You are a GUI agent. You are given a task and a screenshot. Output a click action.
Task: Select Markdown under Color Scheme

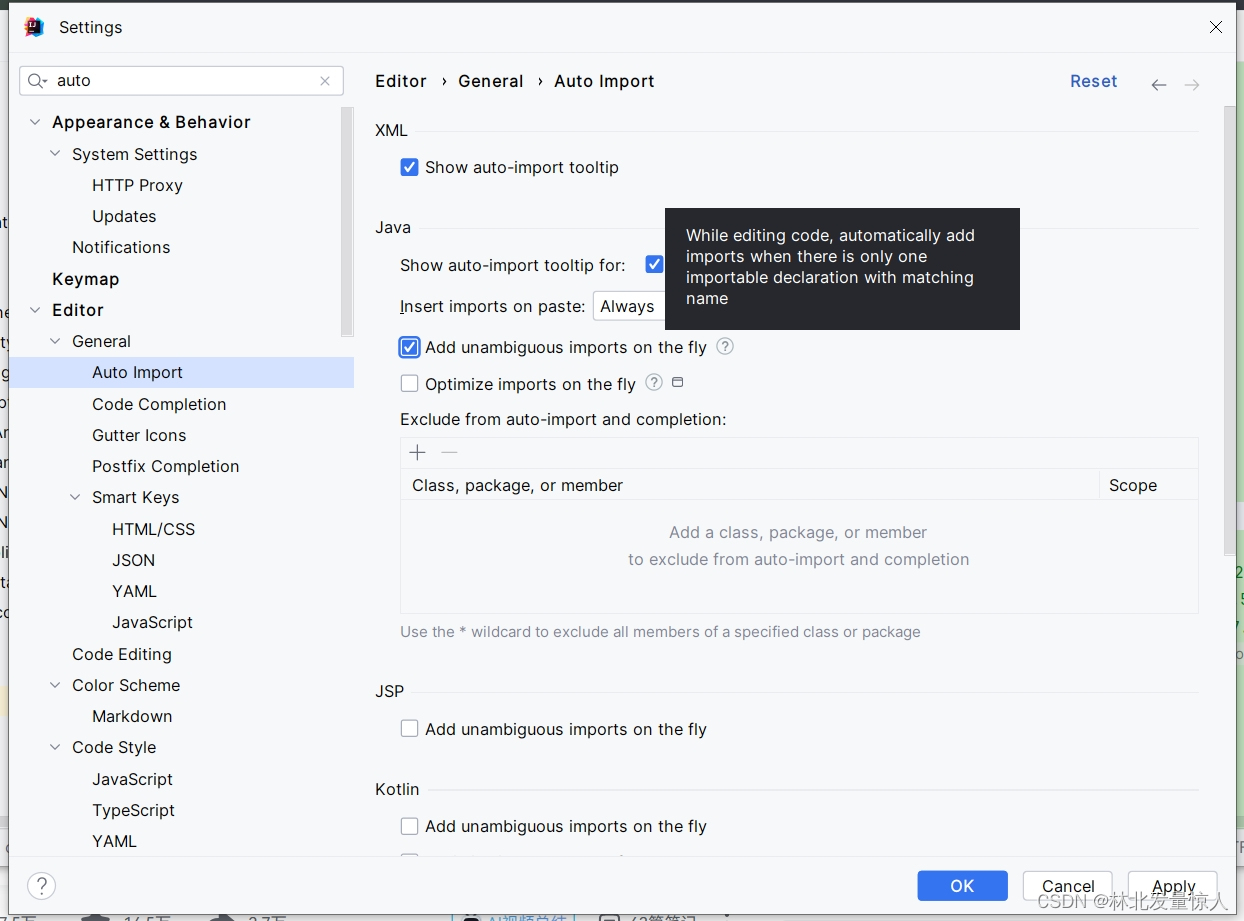pos(132,716)
